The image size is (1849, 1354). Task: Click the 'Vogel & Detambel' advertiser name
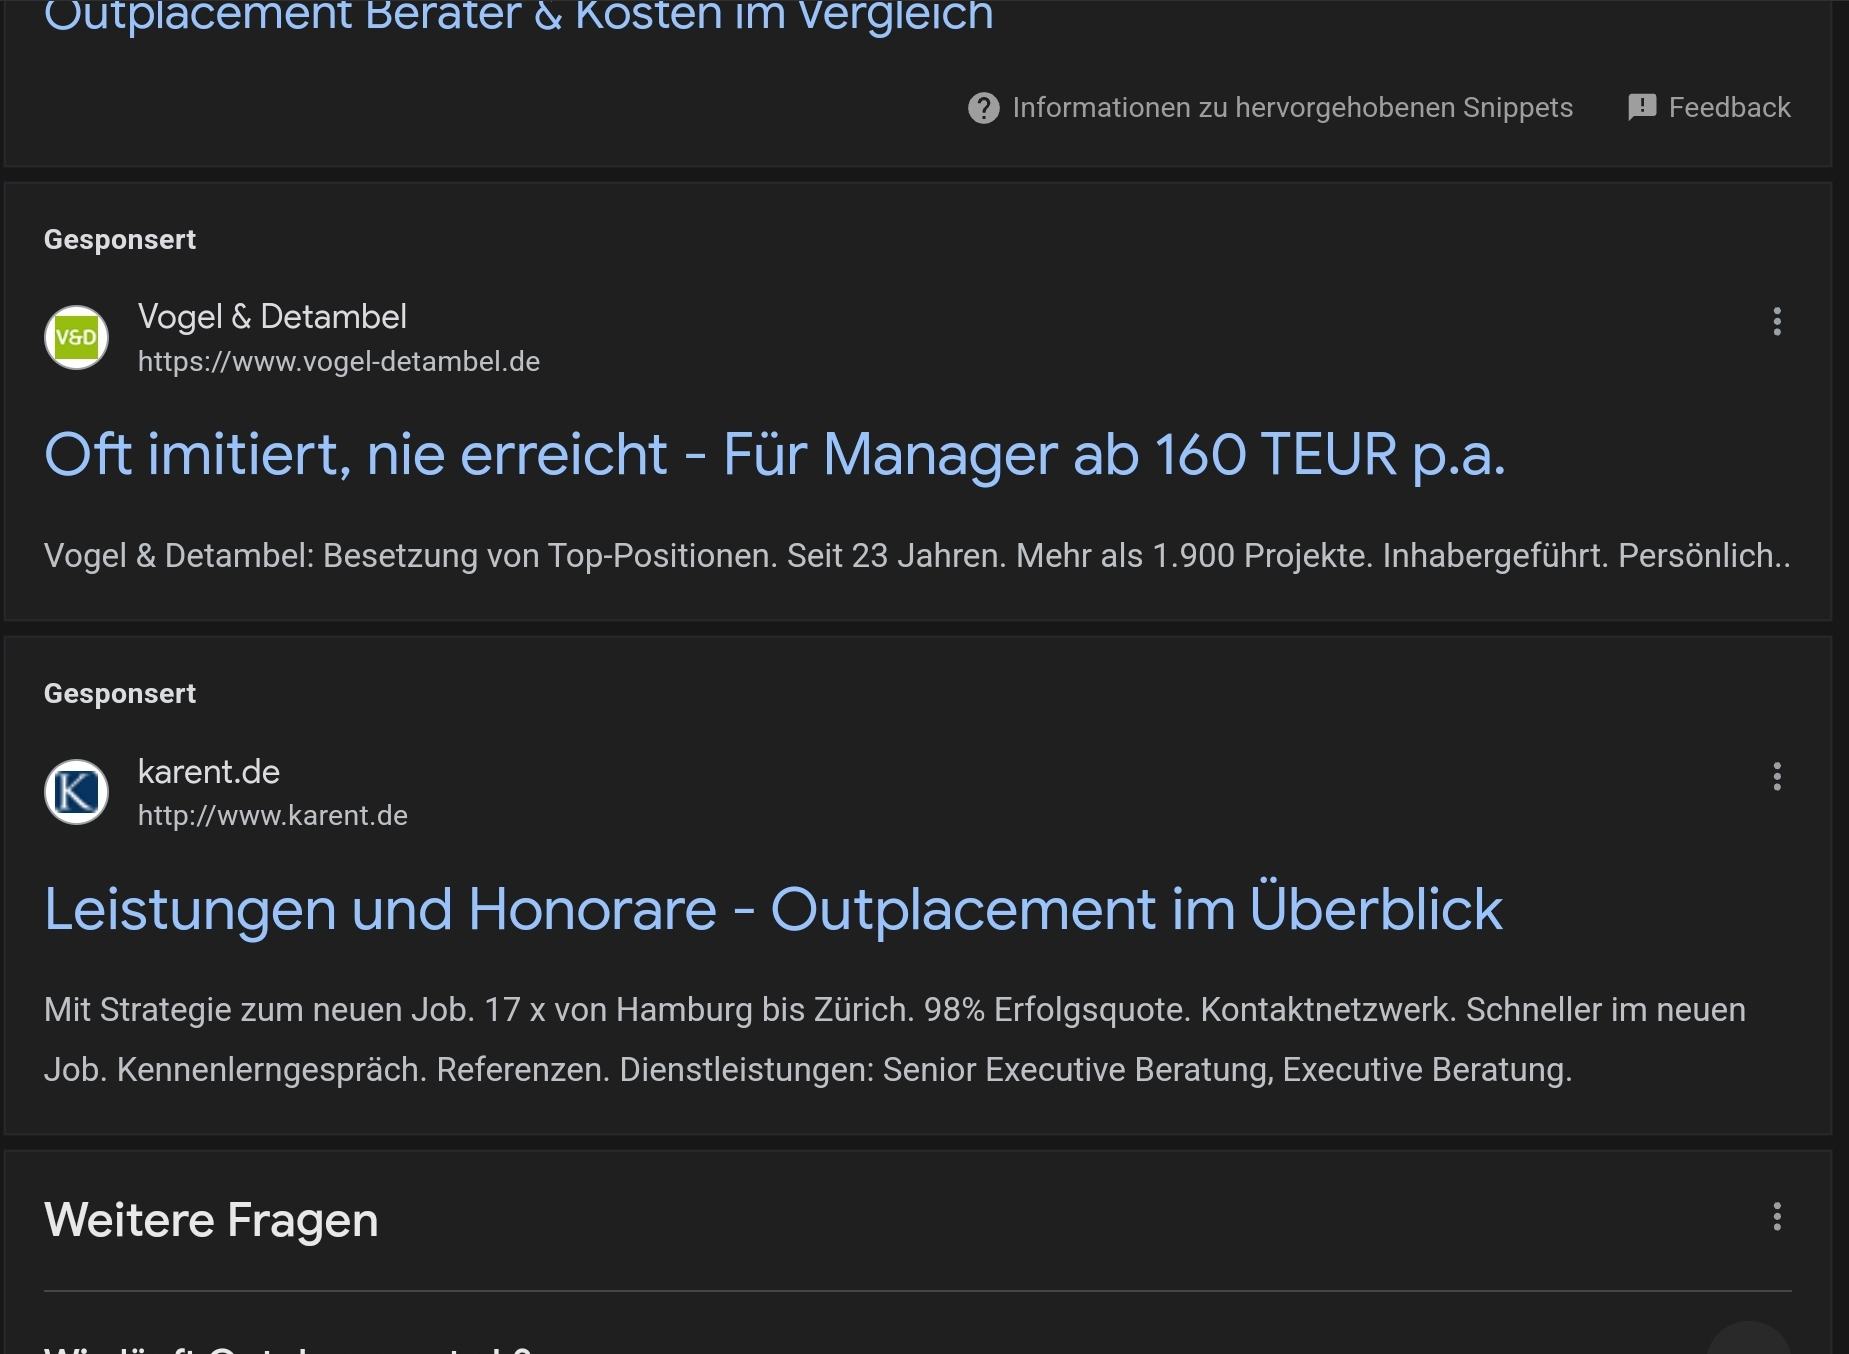click(x=272, y=317)
